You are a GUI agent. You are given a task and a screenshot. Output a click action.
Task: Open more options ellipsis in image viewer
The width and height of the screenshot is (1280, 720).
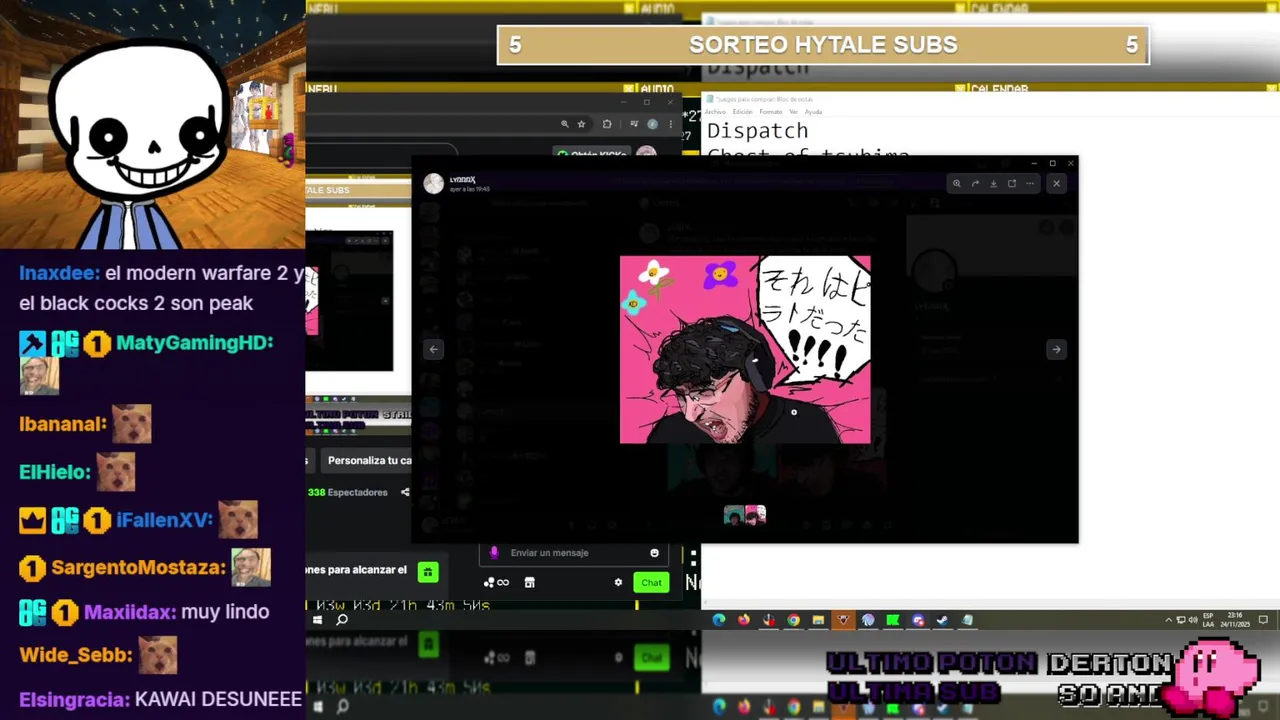click(x=1029, y=183)
